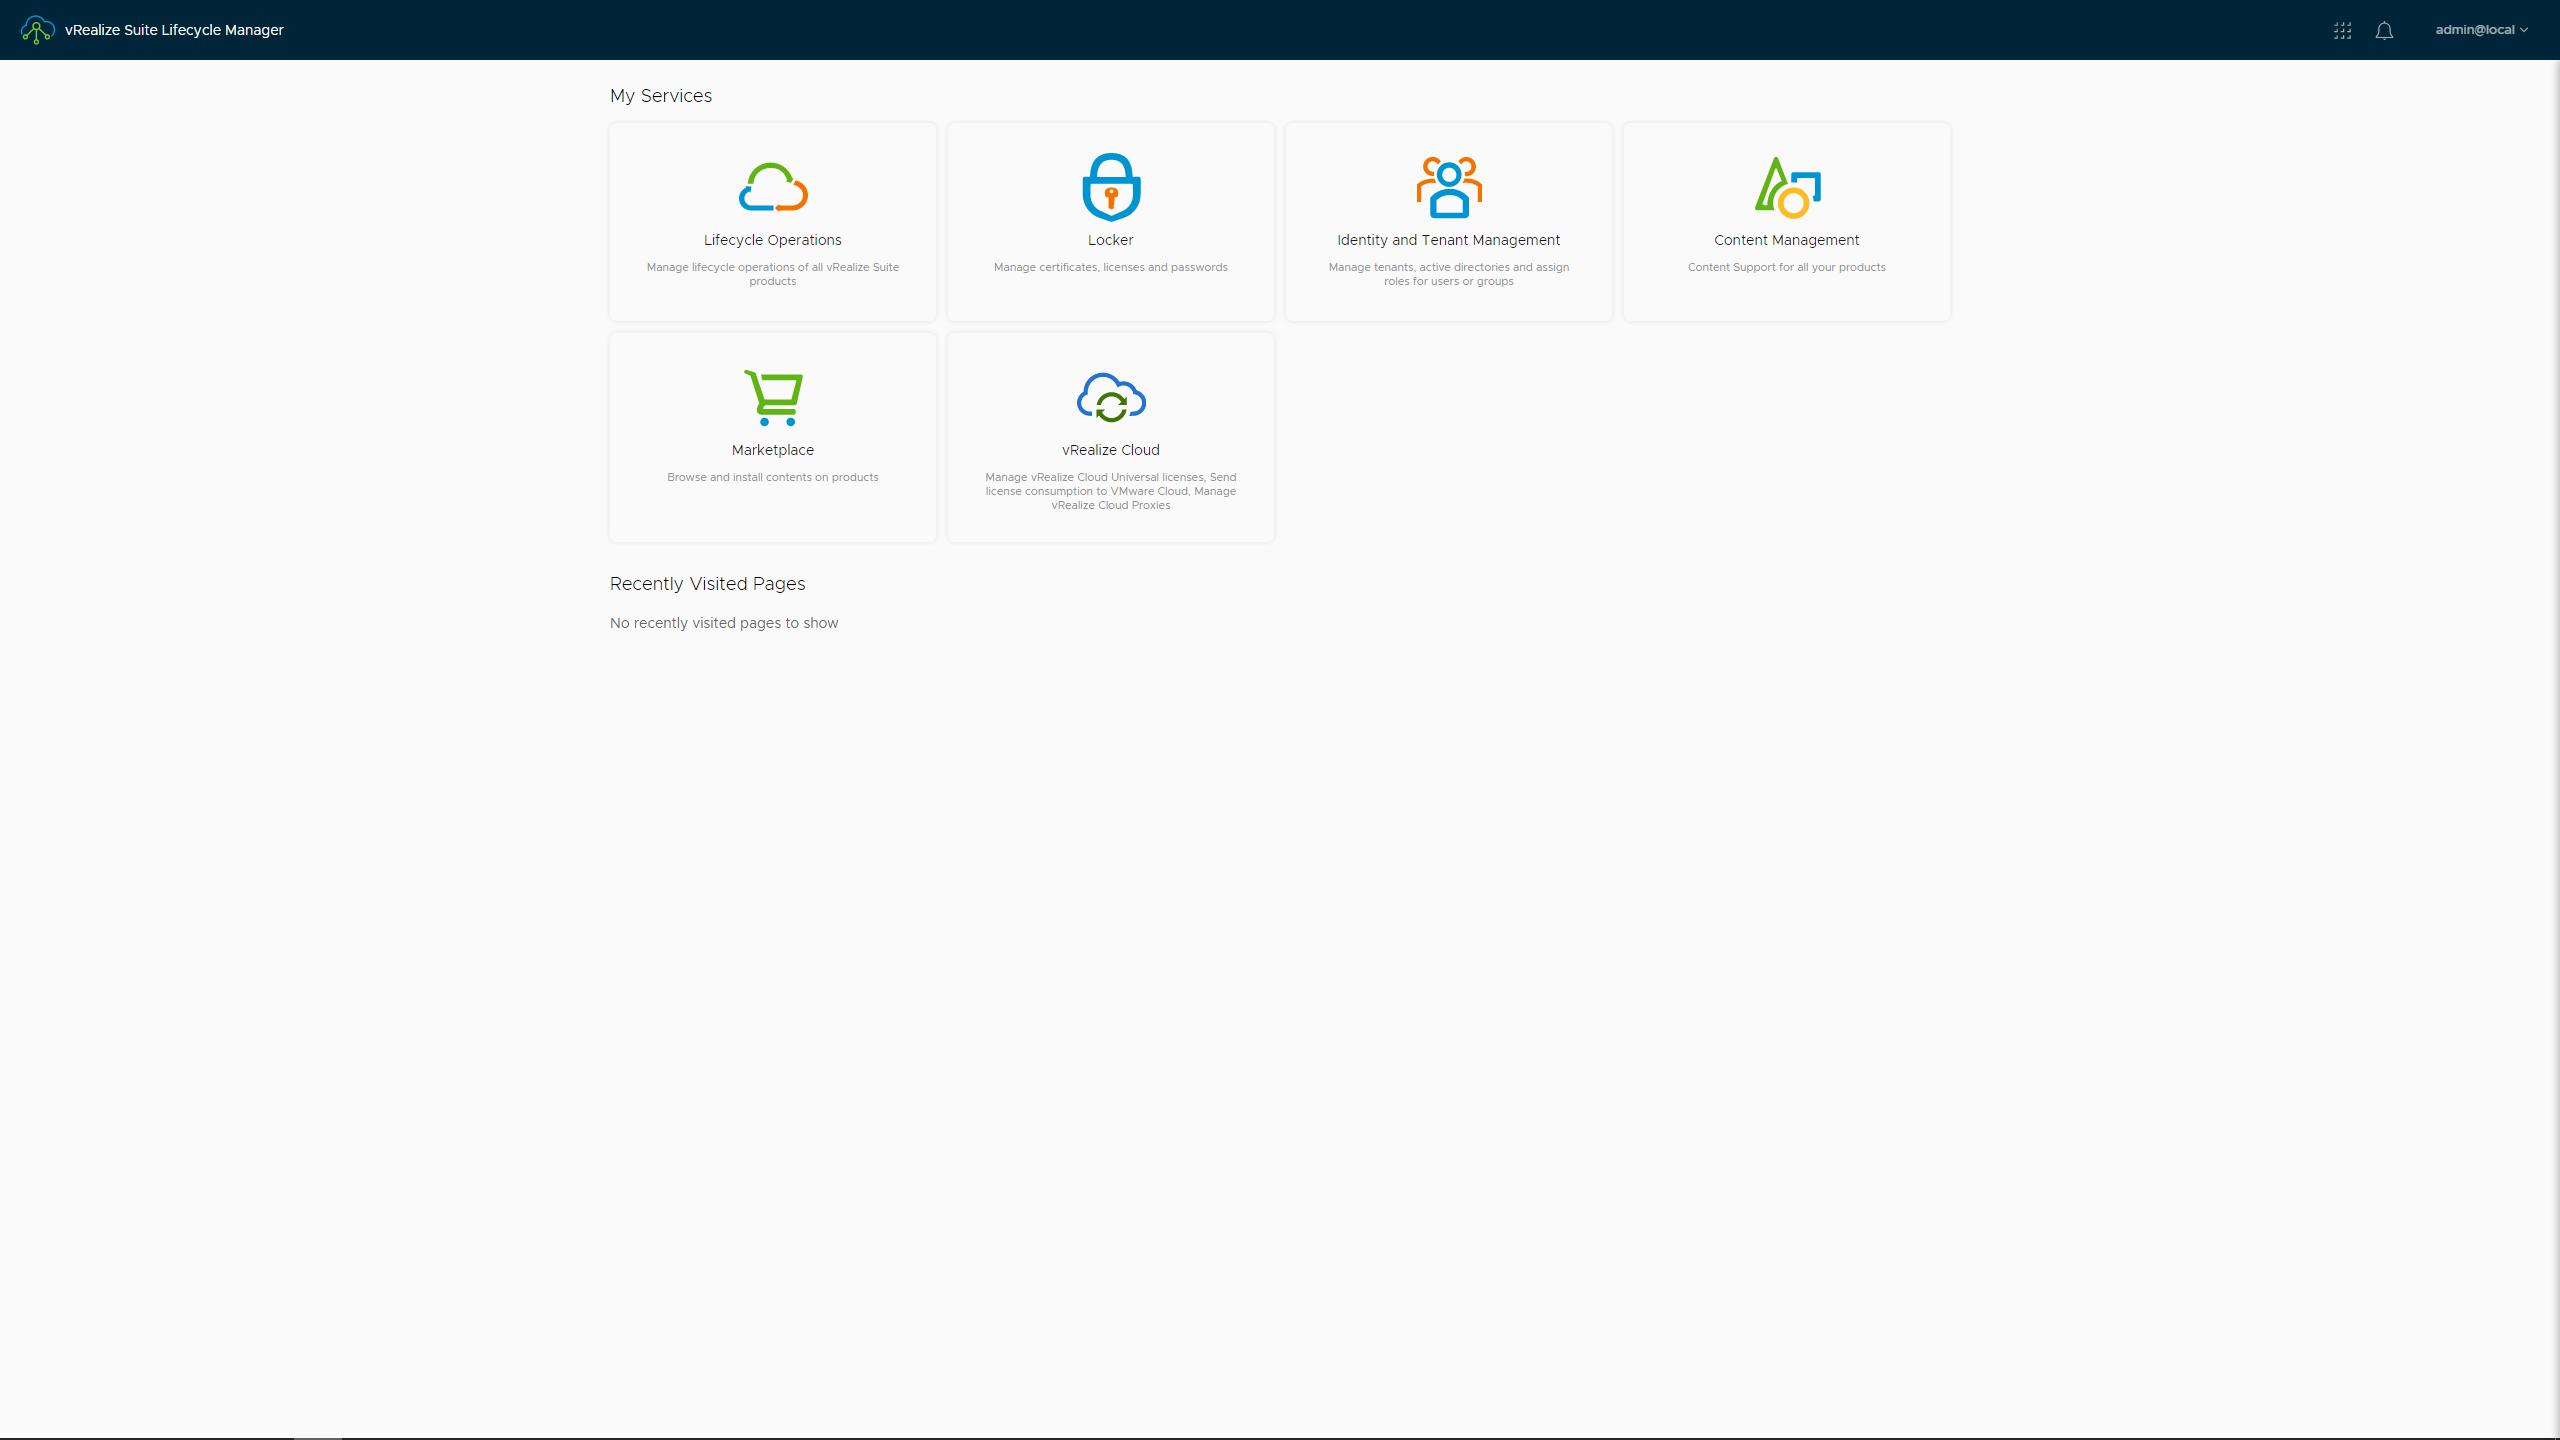Click 'Manage vRealize Cloud Universal licenses' description

click(x=1111, y=491)
